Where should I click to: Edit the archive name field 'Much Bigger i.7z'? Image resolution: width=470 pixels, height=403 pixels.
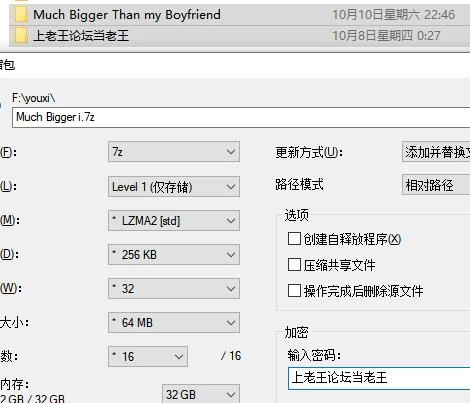pos(241,117)
